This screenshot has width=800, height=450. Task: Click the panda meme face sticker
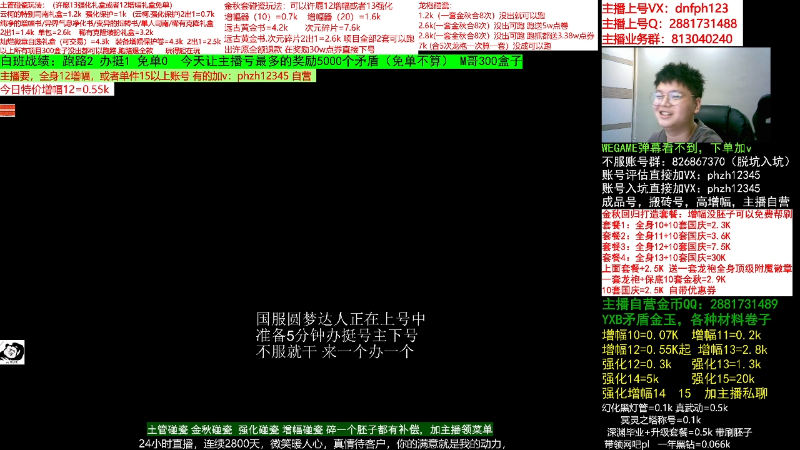(12, 352)
